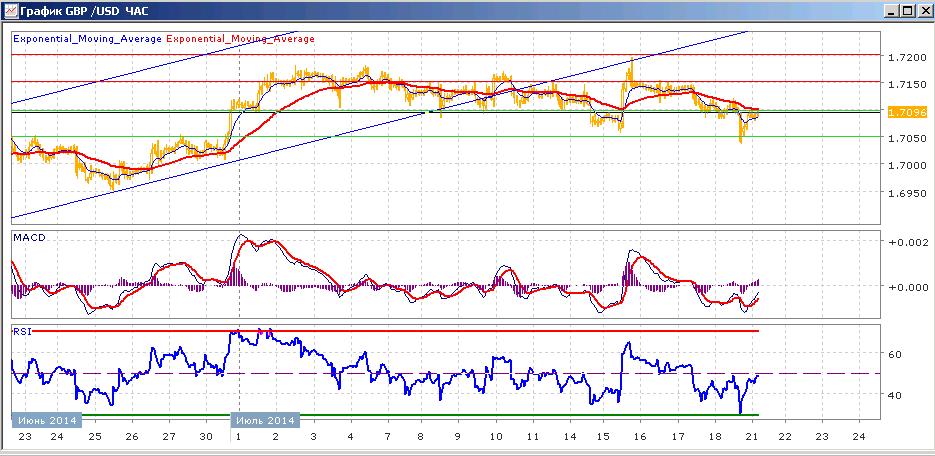The height and width of the screenshot is (456, 935).
Task: Click date 11 on the time axis
Action: click(533, 436)
